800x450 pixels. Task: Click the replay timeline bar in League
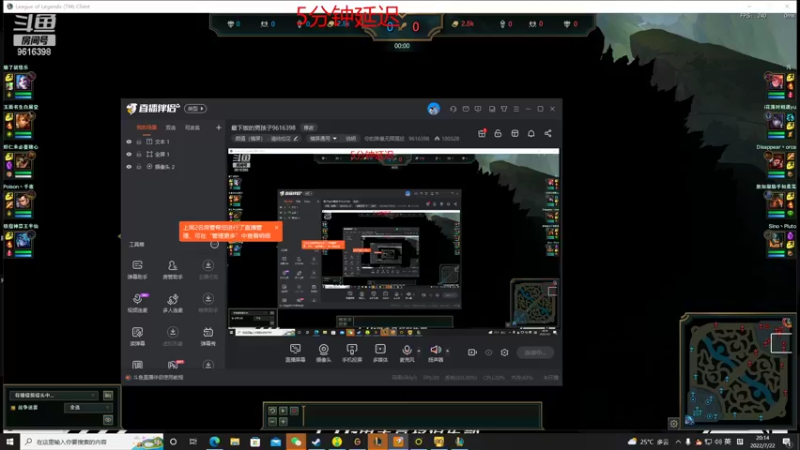(421, 416)
